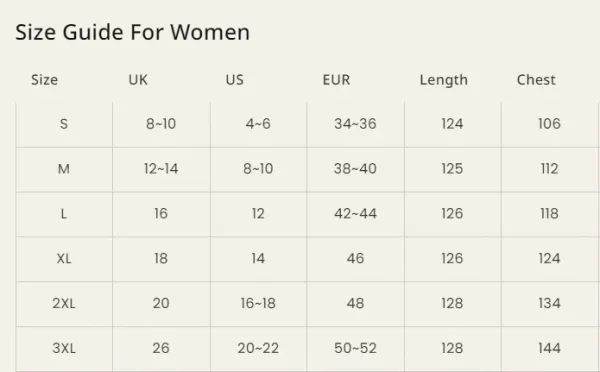Select UK value 12~14 cell
The image size is (600, 372).
[x=161, y=169]
